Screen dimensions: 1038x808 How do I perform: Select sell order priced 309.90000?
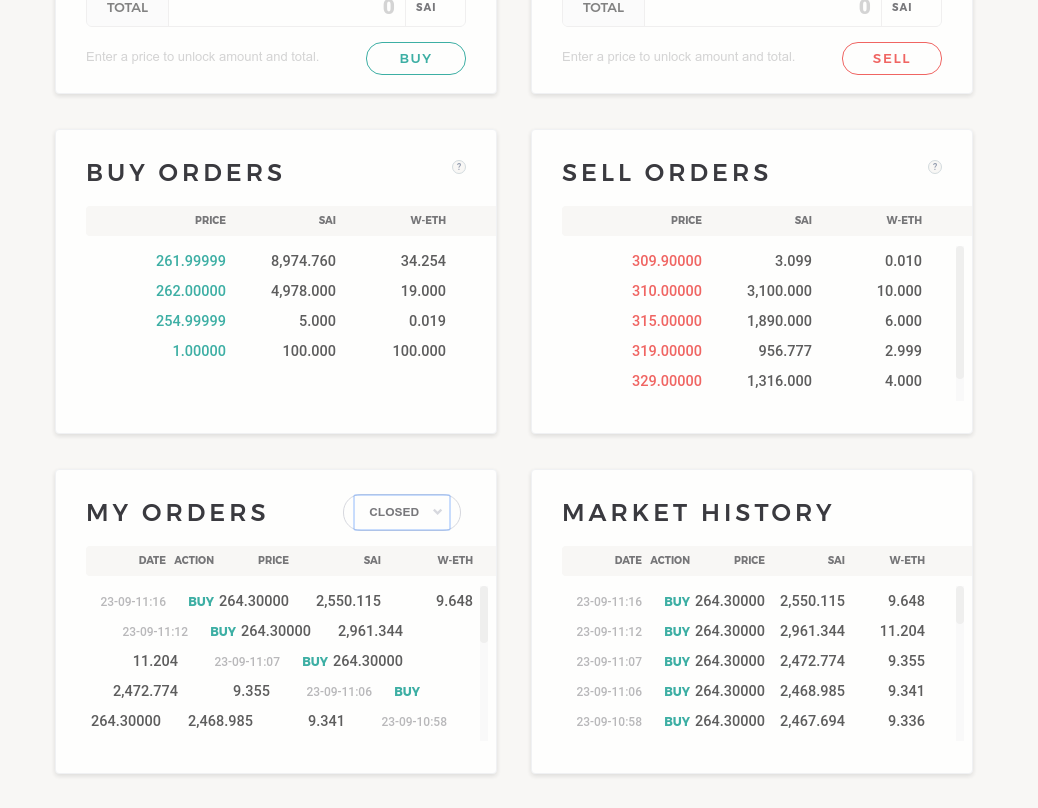pos(666,260)
